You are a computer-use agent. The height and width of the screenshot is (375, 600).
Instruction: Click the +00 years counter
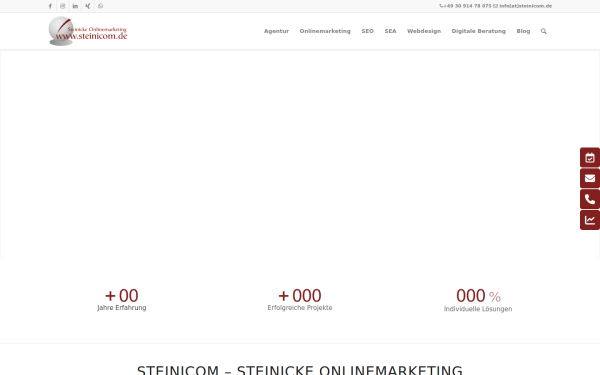coord(122,295)
